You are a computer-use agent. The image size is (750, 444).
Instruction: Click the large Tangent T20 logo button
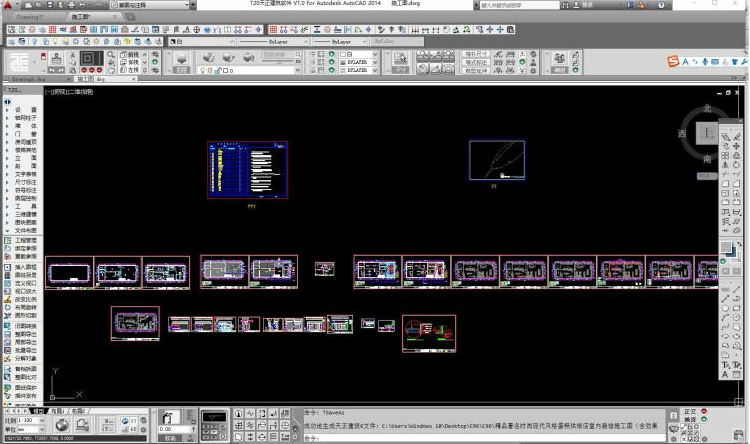click(20, 62)
